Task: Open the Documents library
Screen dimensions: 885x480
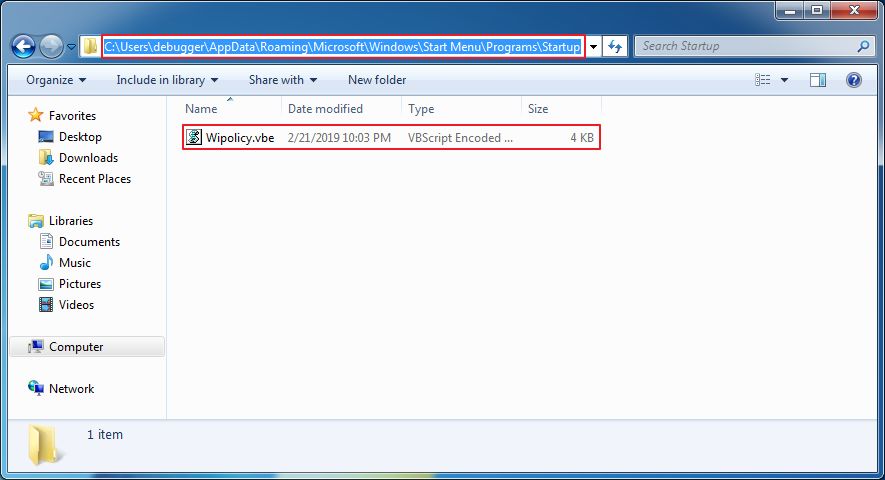Action: tap(89, 242)
